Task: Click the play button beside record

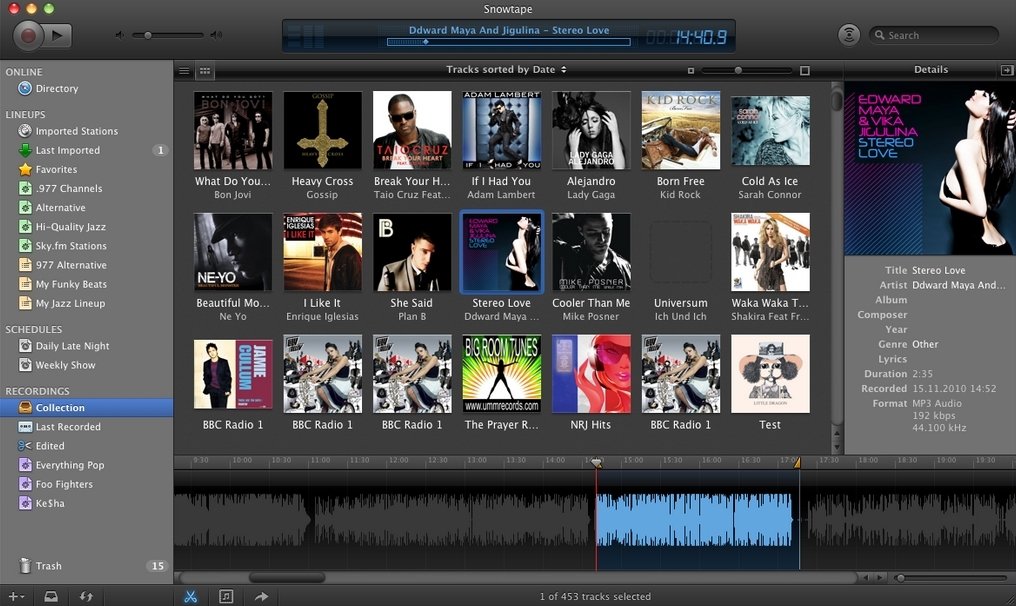Action: tap(58, 35)
